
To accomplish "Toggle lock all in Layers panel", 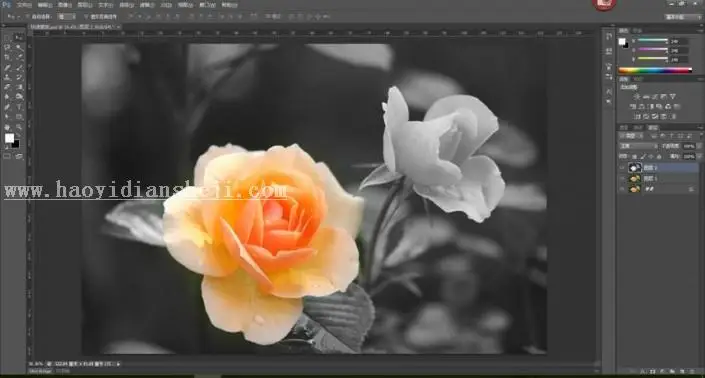I will pyautogui.click(x=659, y=156).
